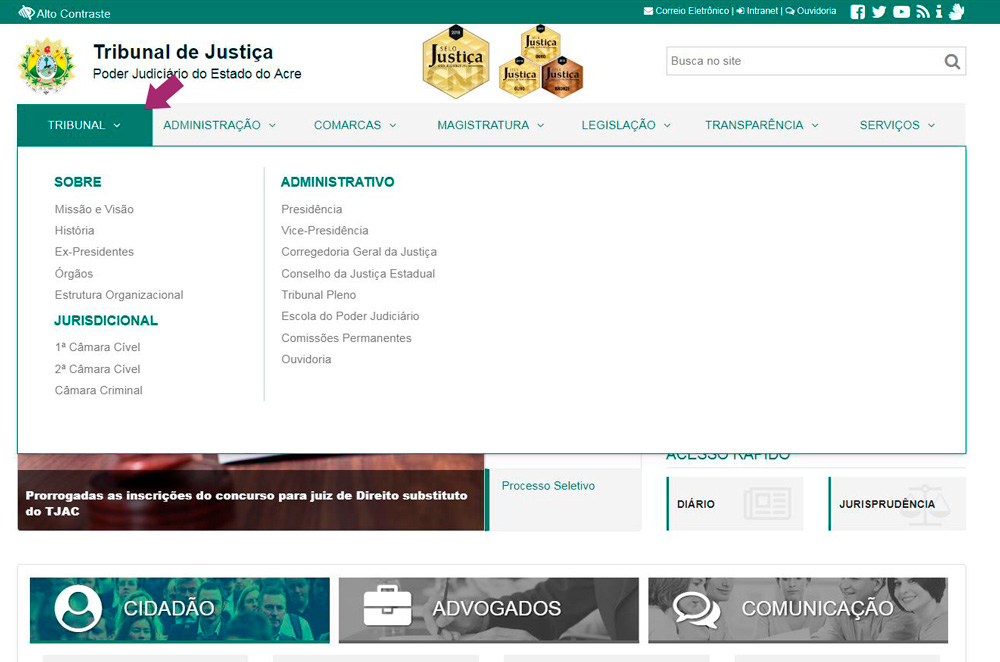Expand the ADMINISTRAÇÃO dropdown menu
The width and height of the screenshot is (1000, 662).
pyautogui.click(x=219, y=125)
